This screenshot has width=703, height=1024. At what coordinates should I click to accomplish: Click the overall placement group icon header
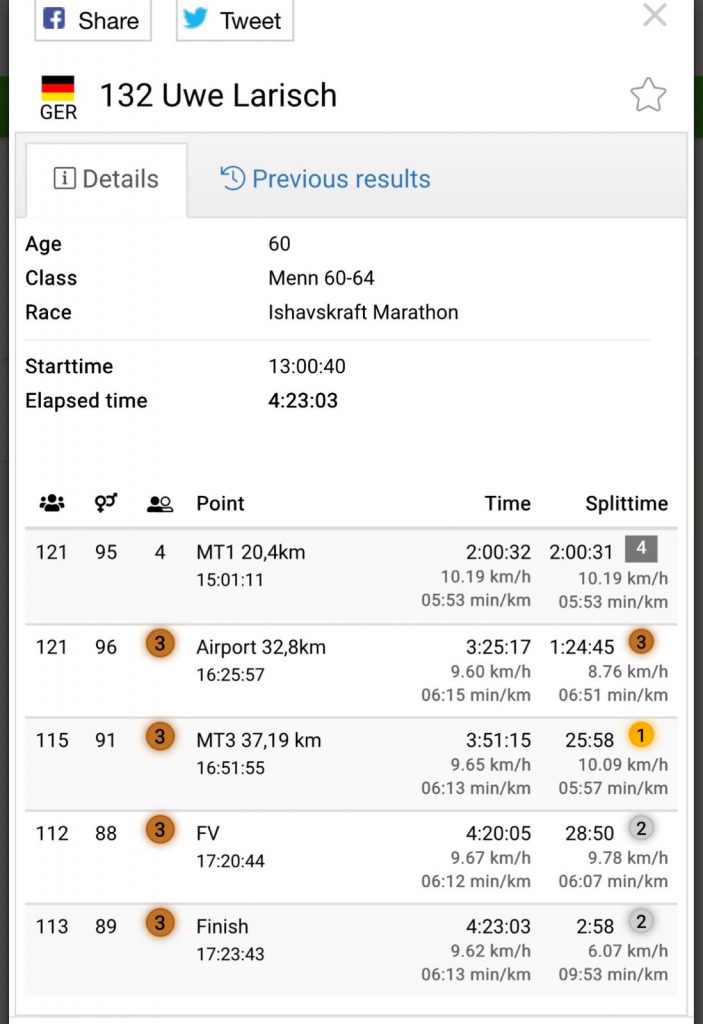52,503
